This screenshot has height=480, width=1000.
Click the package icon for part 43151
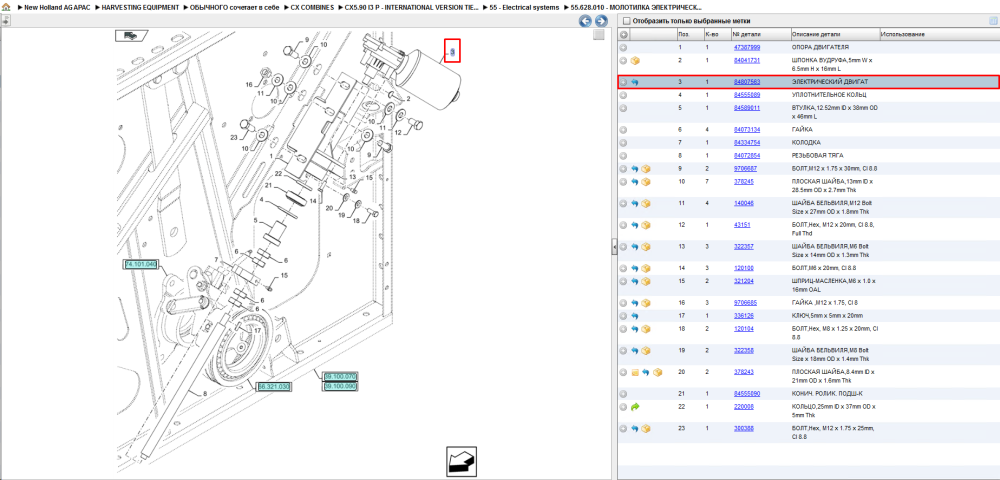(x=646, y=225)
